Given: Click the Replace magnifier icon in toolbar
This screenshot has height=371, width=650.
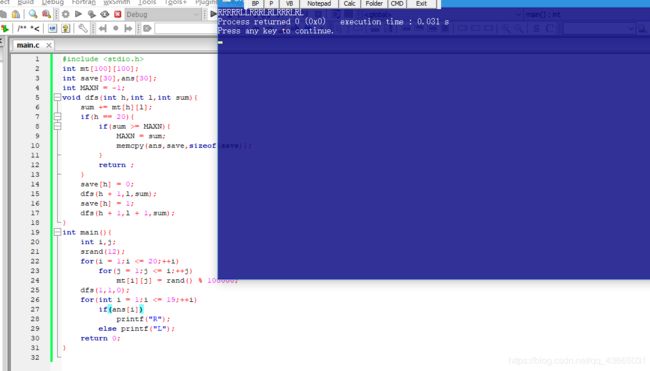Looking at the screenshot, I should point(46,14).
